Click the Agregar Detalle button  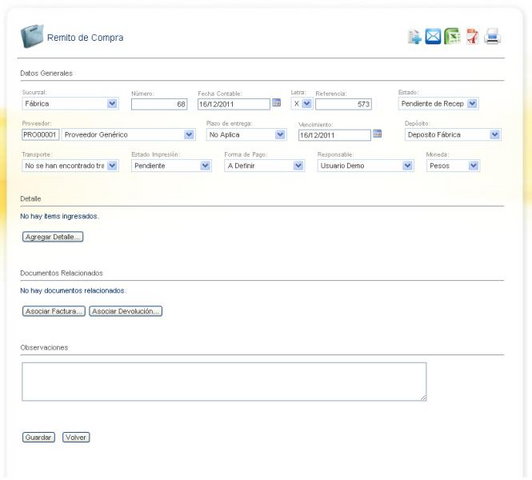pyautogui.click(x=53, y=237)
